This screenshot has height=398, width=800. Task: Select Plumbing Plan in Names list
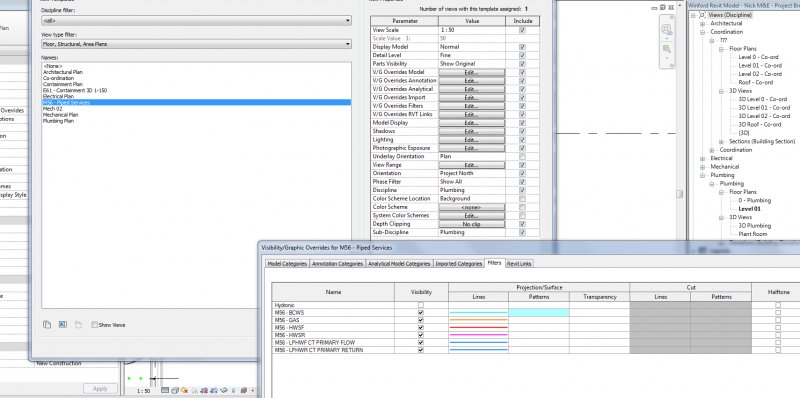(x=58, y=121)
